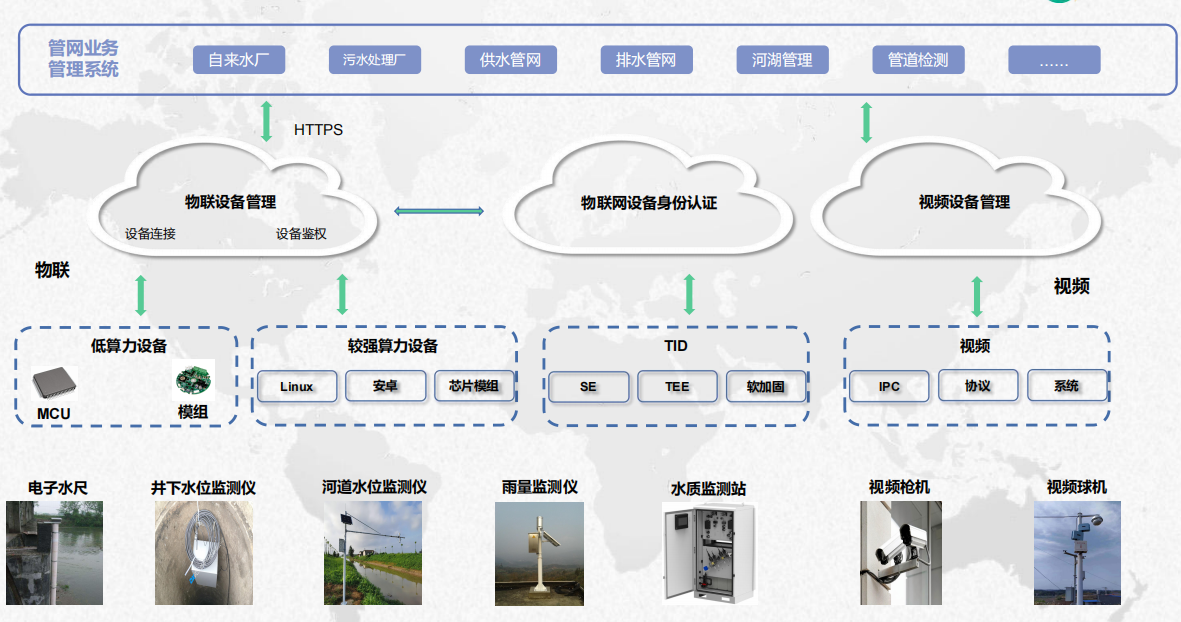Select the 污水处理厂 box
Image resolution: width=1181 pixels, height=622 pixels.
click(375, 60)
